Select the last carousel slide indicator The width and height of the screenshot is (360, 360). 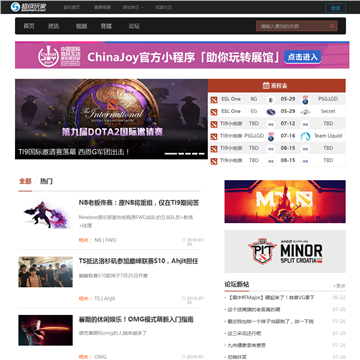[x=202, y=154]
